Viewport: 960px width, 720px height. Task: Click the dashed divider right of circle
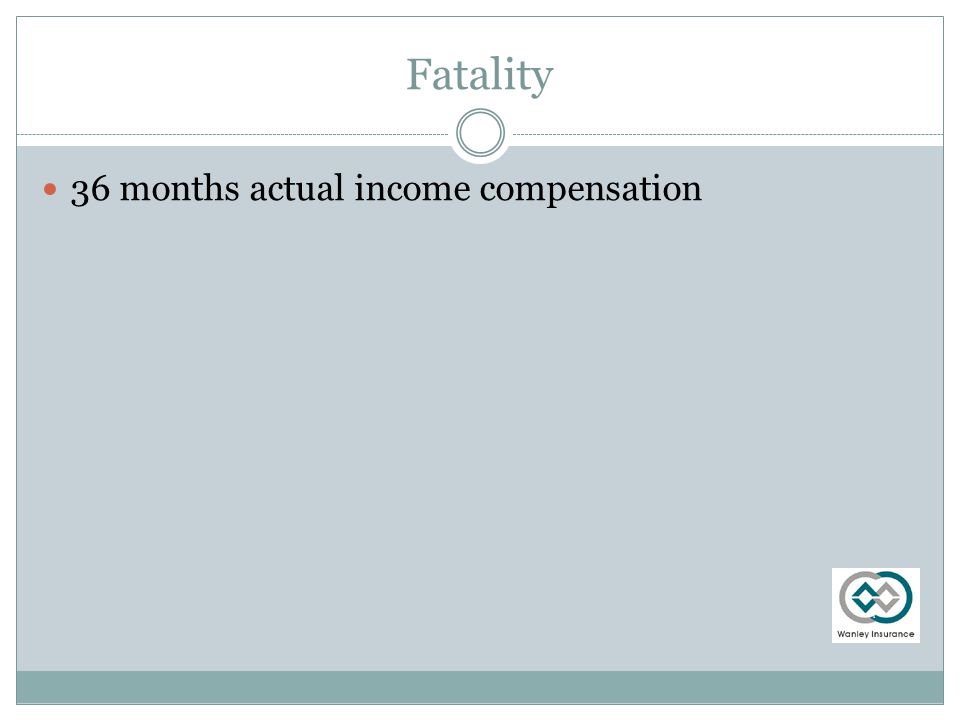click(728, 134)
